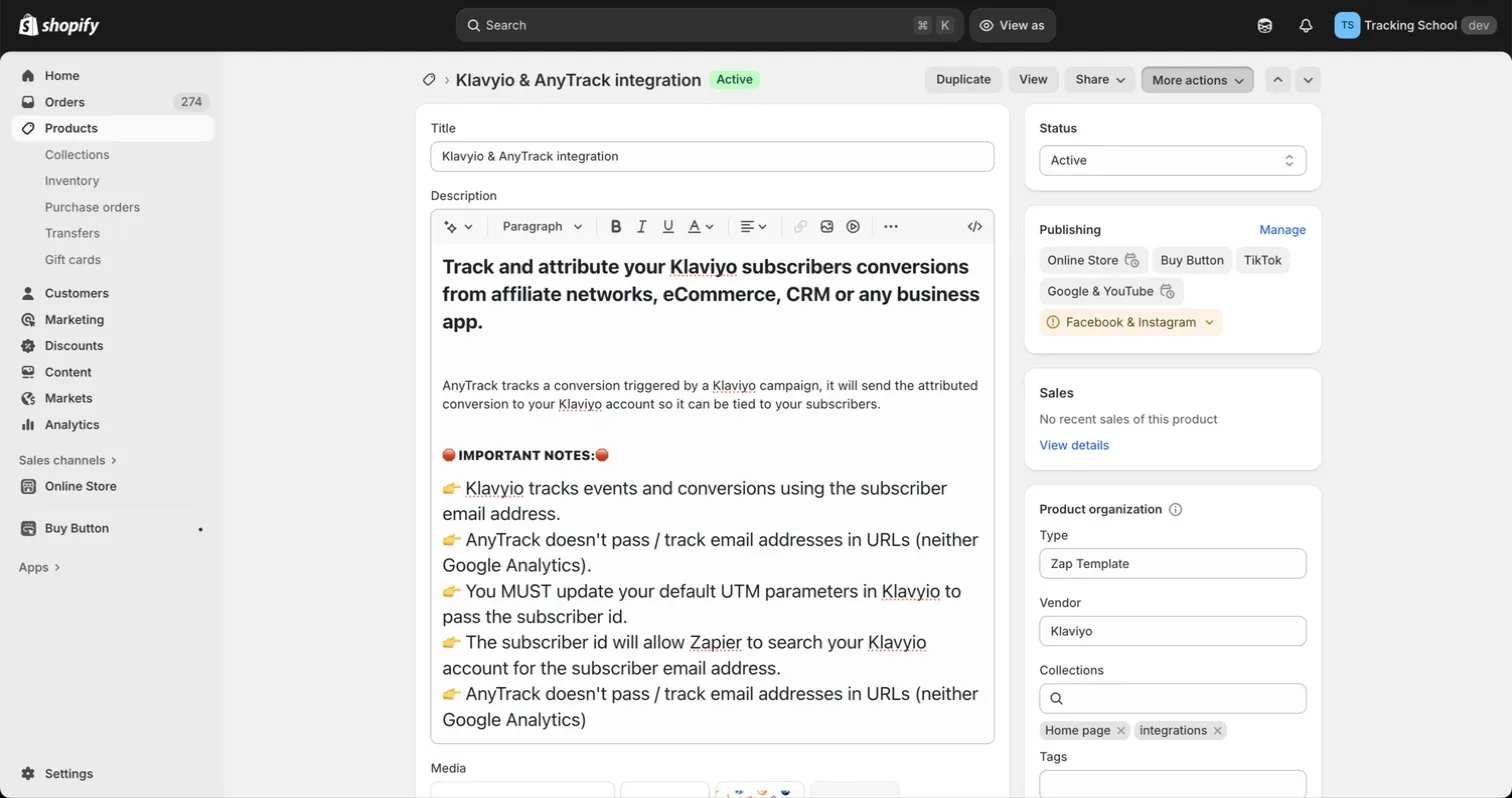Switch to HTML code view
The width and height of the screenshot is (1512, 798).
[x=975, y=227]
